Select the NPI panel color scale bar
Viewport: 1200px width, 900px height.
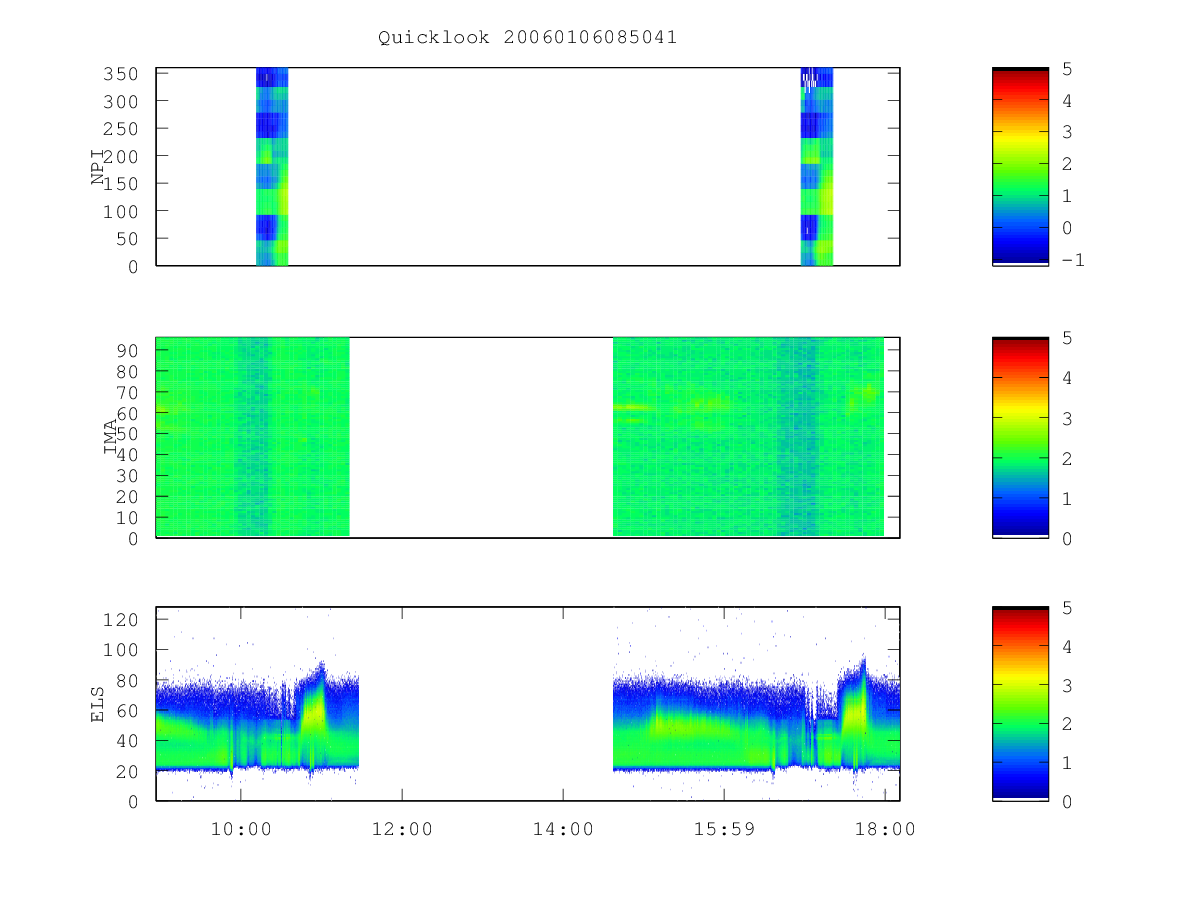(x=1020, y=166)
